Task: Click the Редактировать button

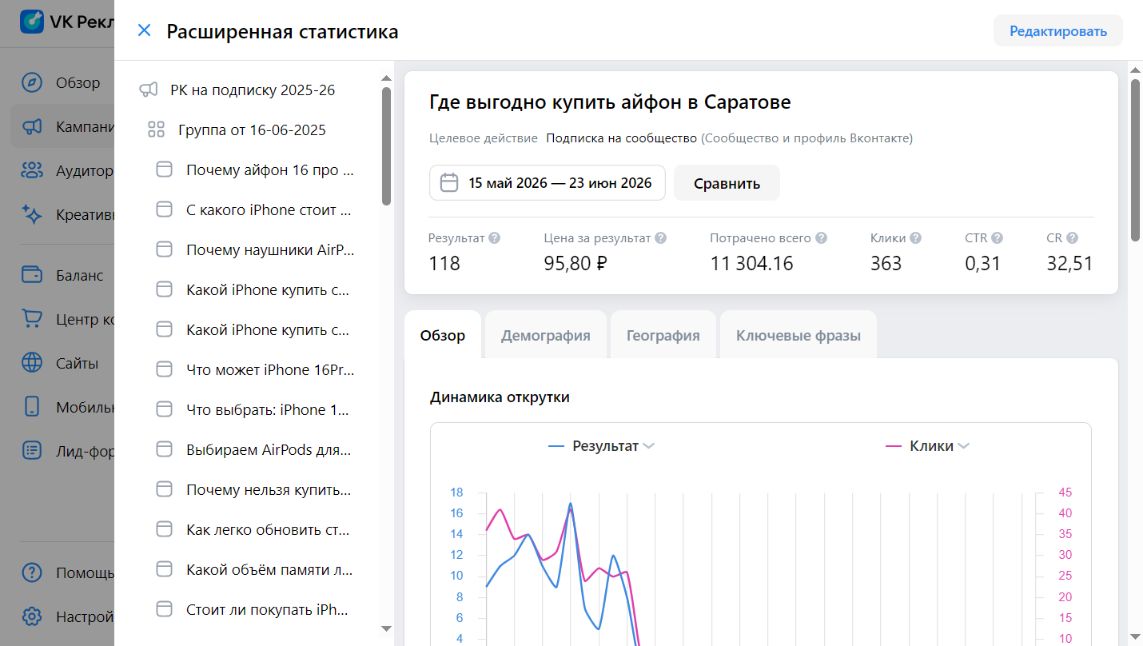Action: (1058, 31)
